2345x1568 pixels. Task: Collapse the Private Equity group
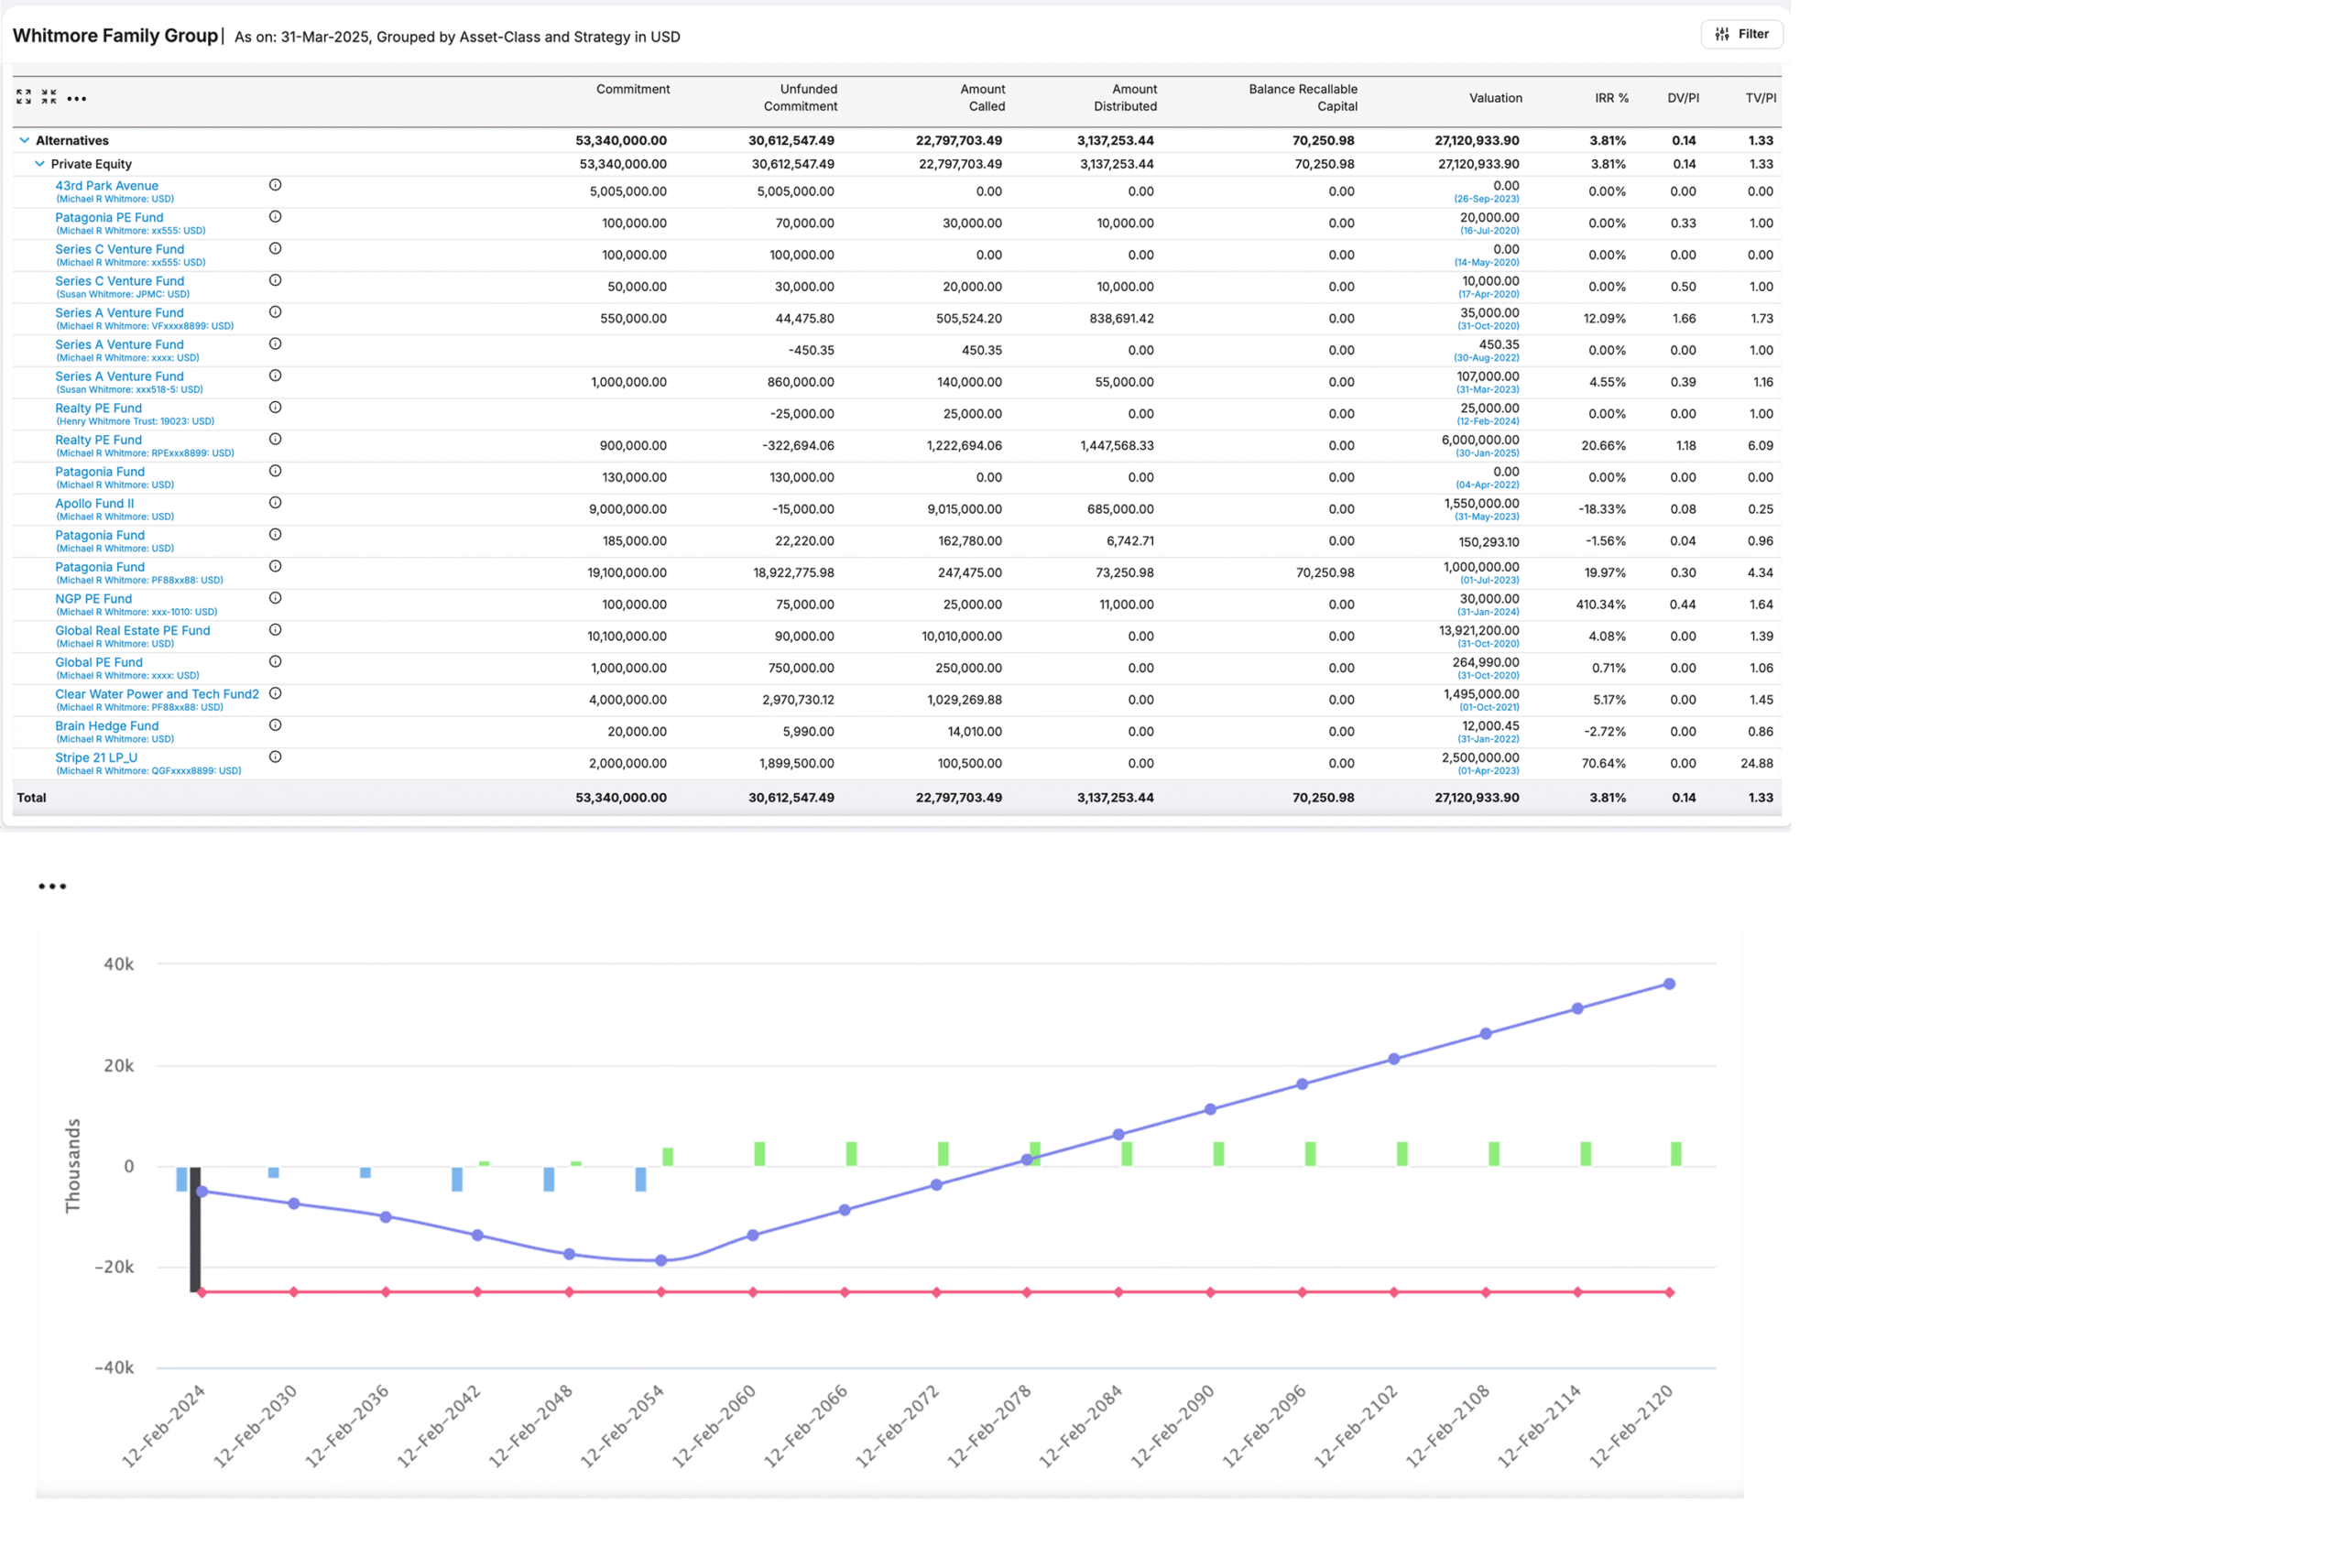(39, 163)
